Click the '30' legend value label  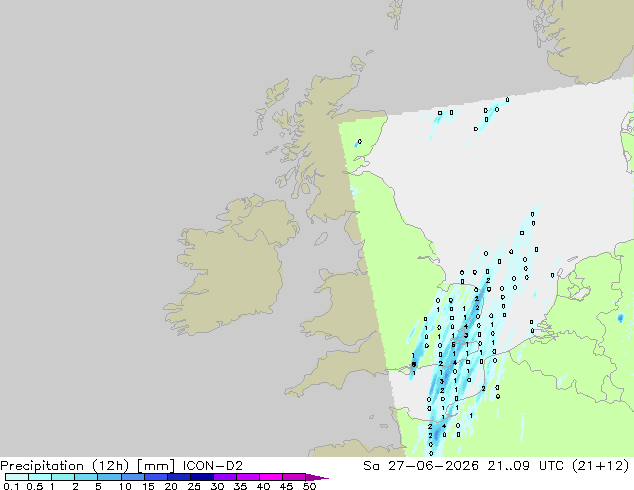[x=217, y=486]
